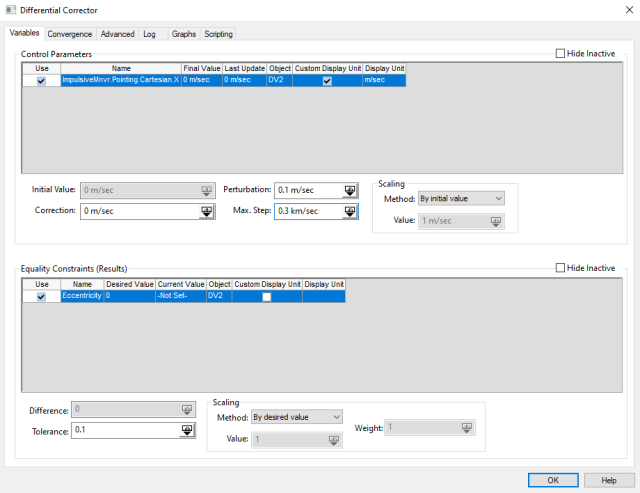Click the unit icon in Tolerance field
This screenshot has width=640, height=493.
[186, 430]
